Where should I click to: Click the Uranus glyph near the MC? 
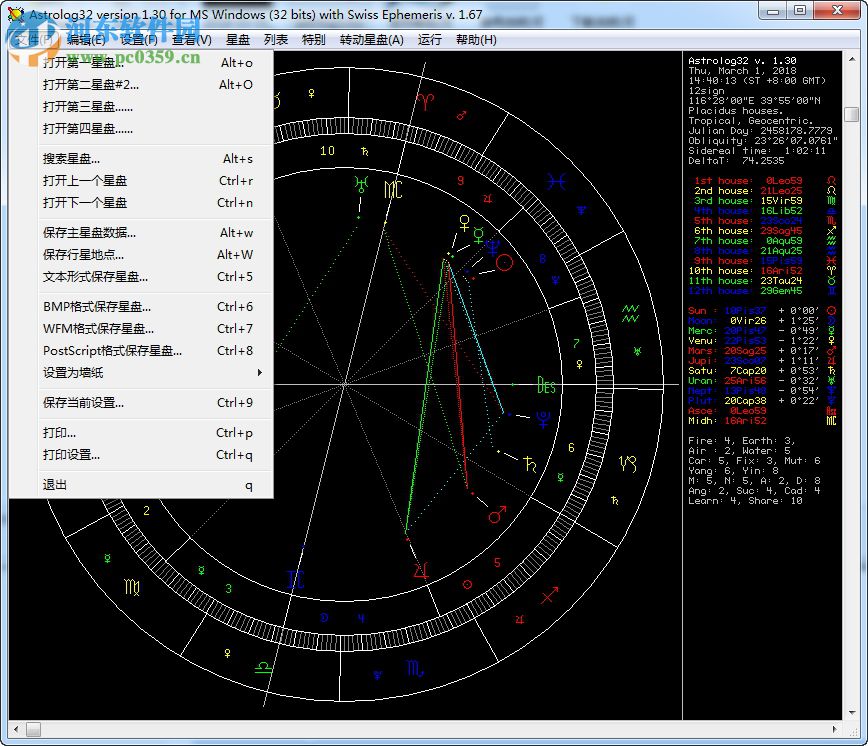tap(359, 182)
